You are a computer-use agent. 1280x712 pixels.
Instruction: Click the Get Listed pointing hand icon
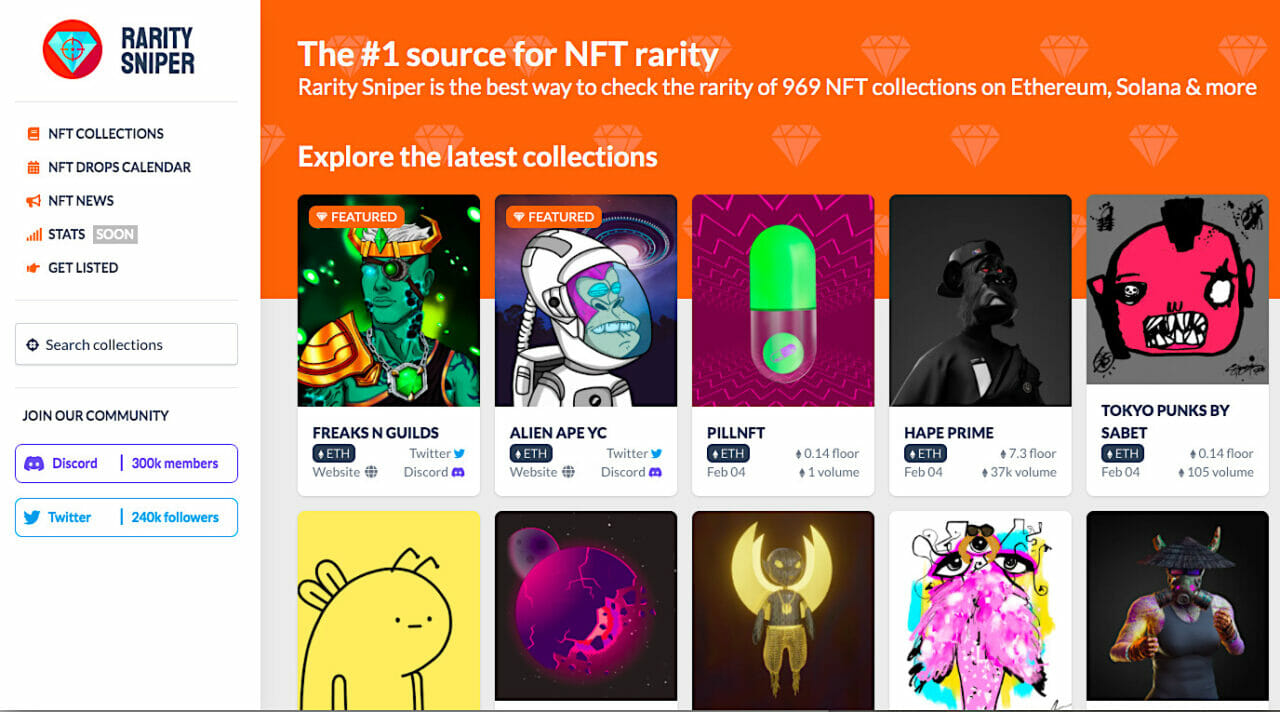[x=34, y=268]
